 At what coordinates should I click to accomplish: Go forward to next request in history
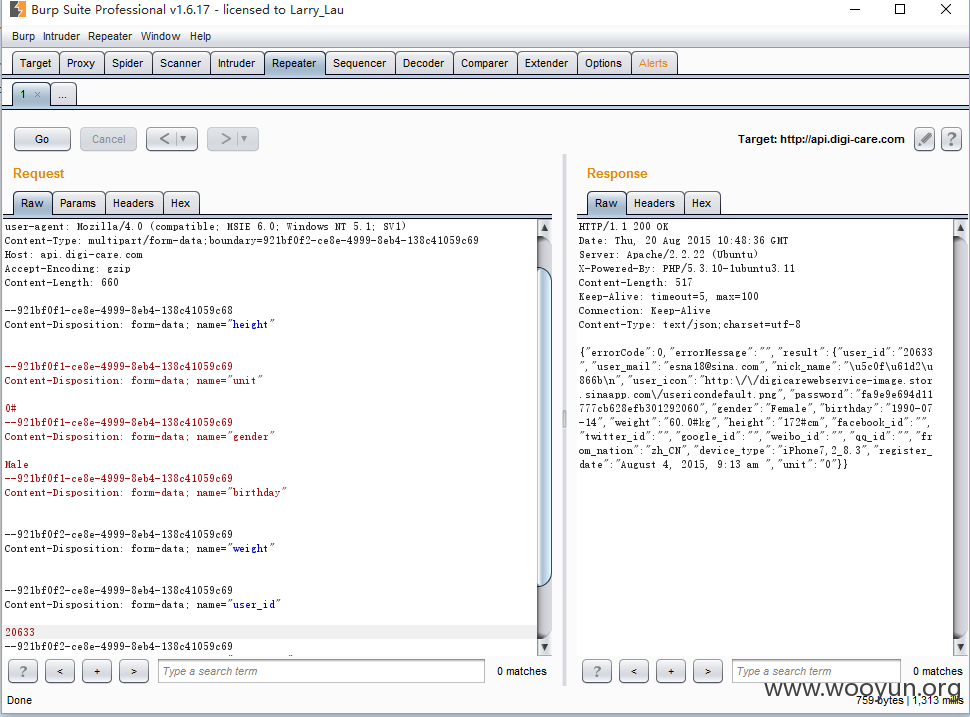point(226,139)
